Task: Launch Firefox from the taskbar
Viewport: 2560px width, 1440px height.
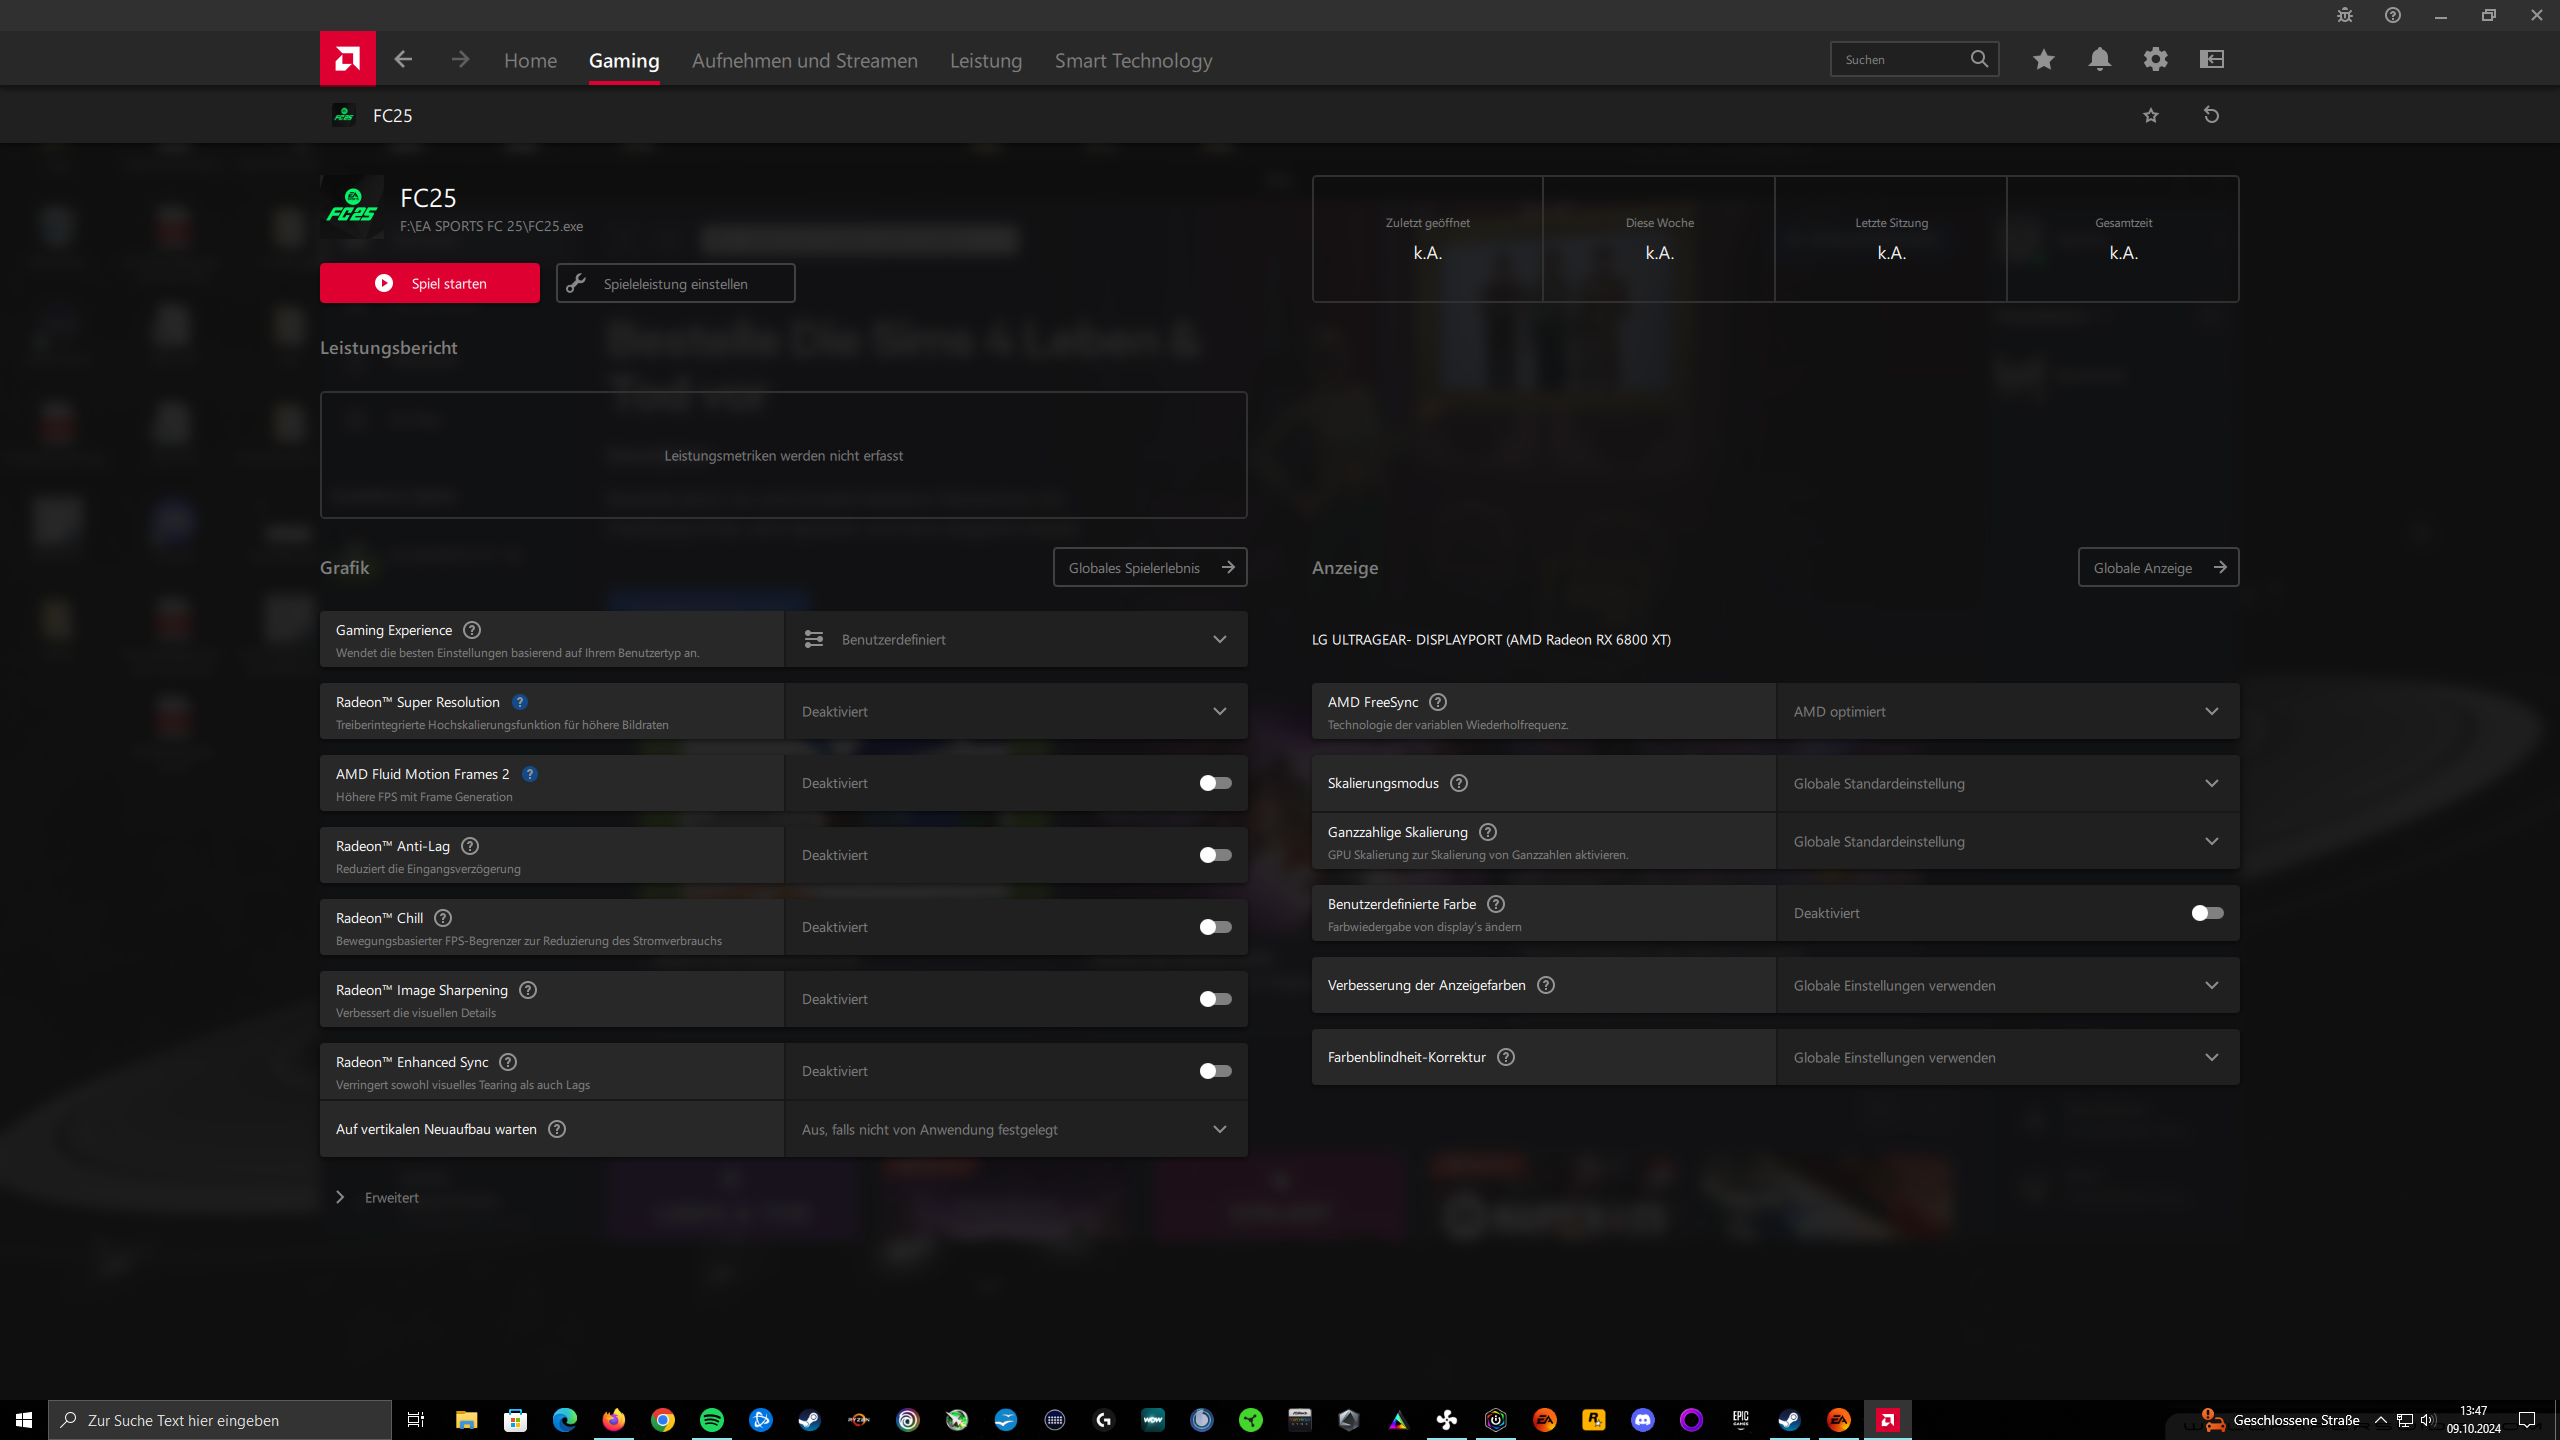Action: click(x=614, y=1420)
